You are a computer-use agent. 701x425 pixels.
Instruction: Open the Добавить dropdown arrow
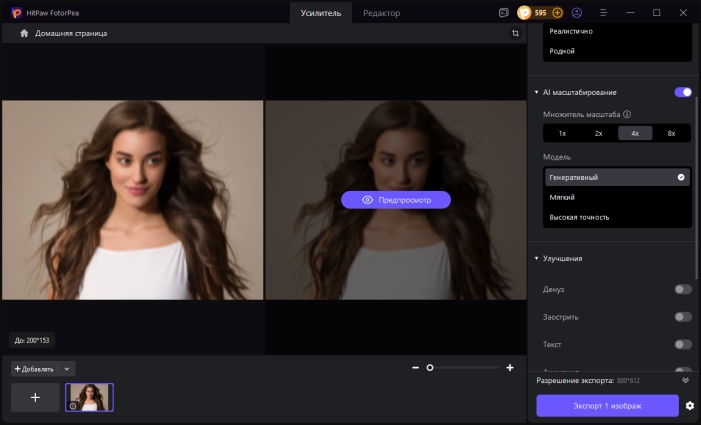(x=67, y=369)
